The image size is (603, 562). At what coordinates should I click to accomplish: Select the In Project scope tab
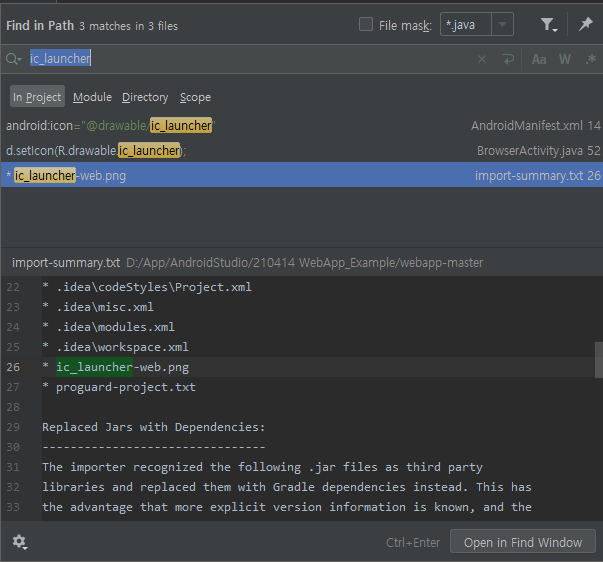click(37, 97)
